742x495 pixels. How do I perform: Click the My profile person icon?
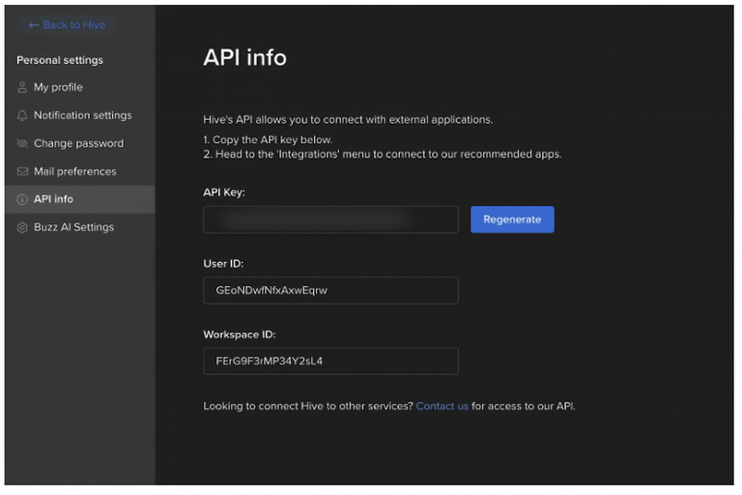22,88
